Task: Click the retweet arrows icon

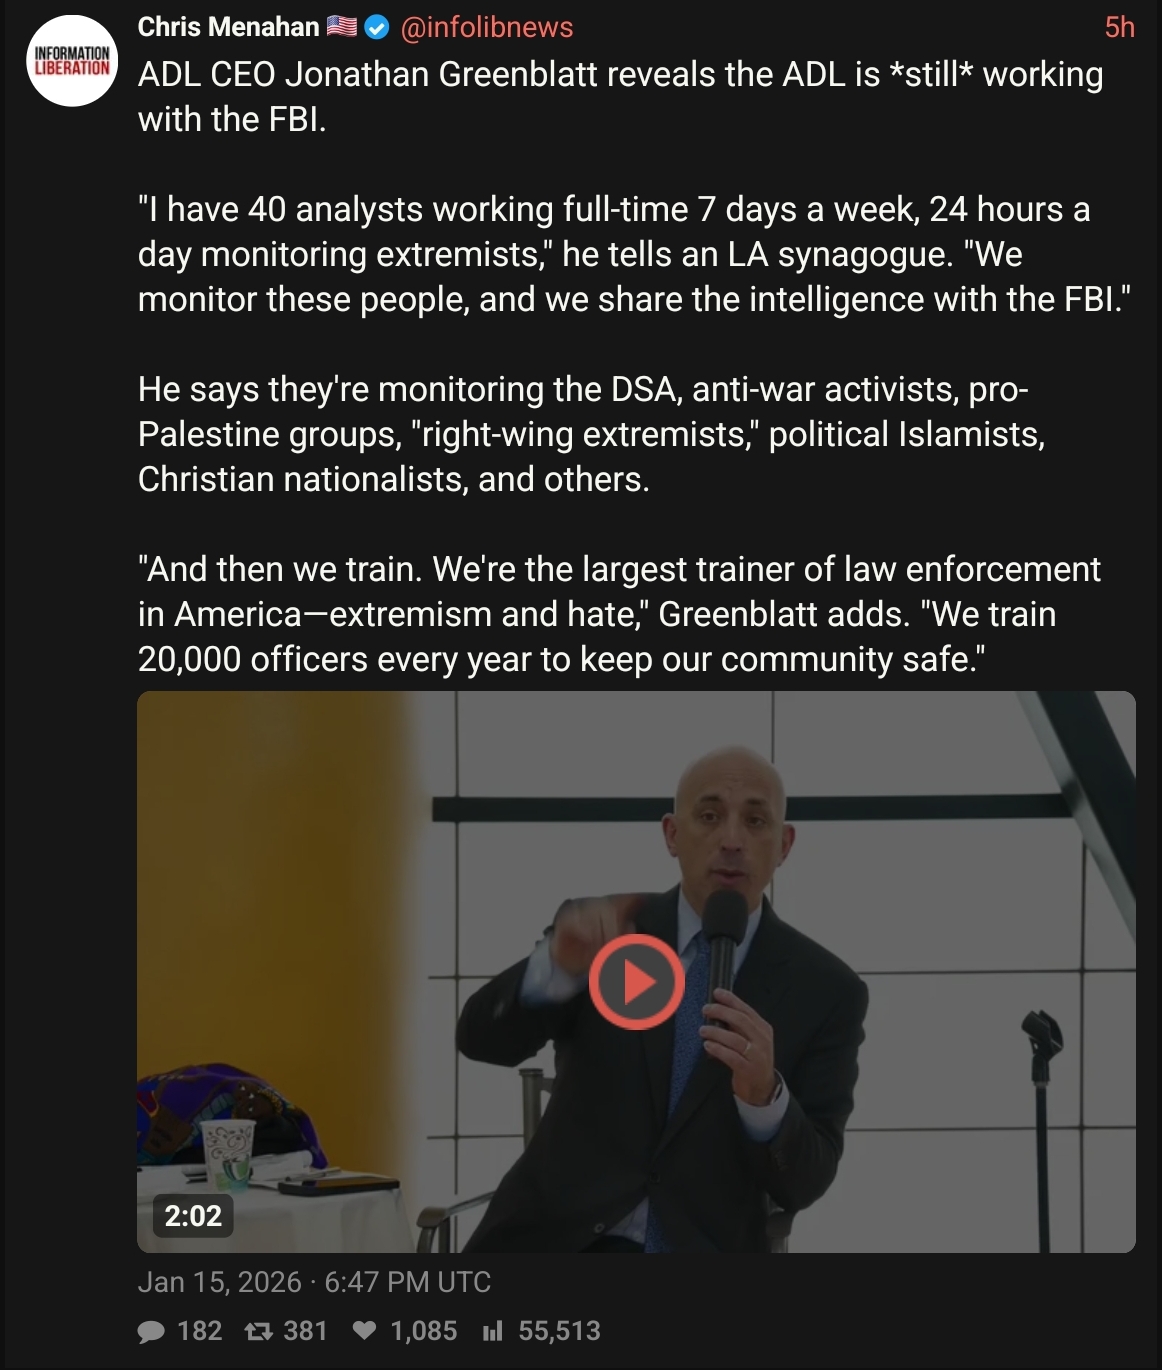Action: [x=258, y=1331]
